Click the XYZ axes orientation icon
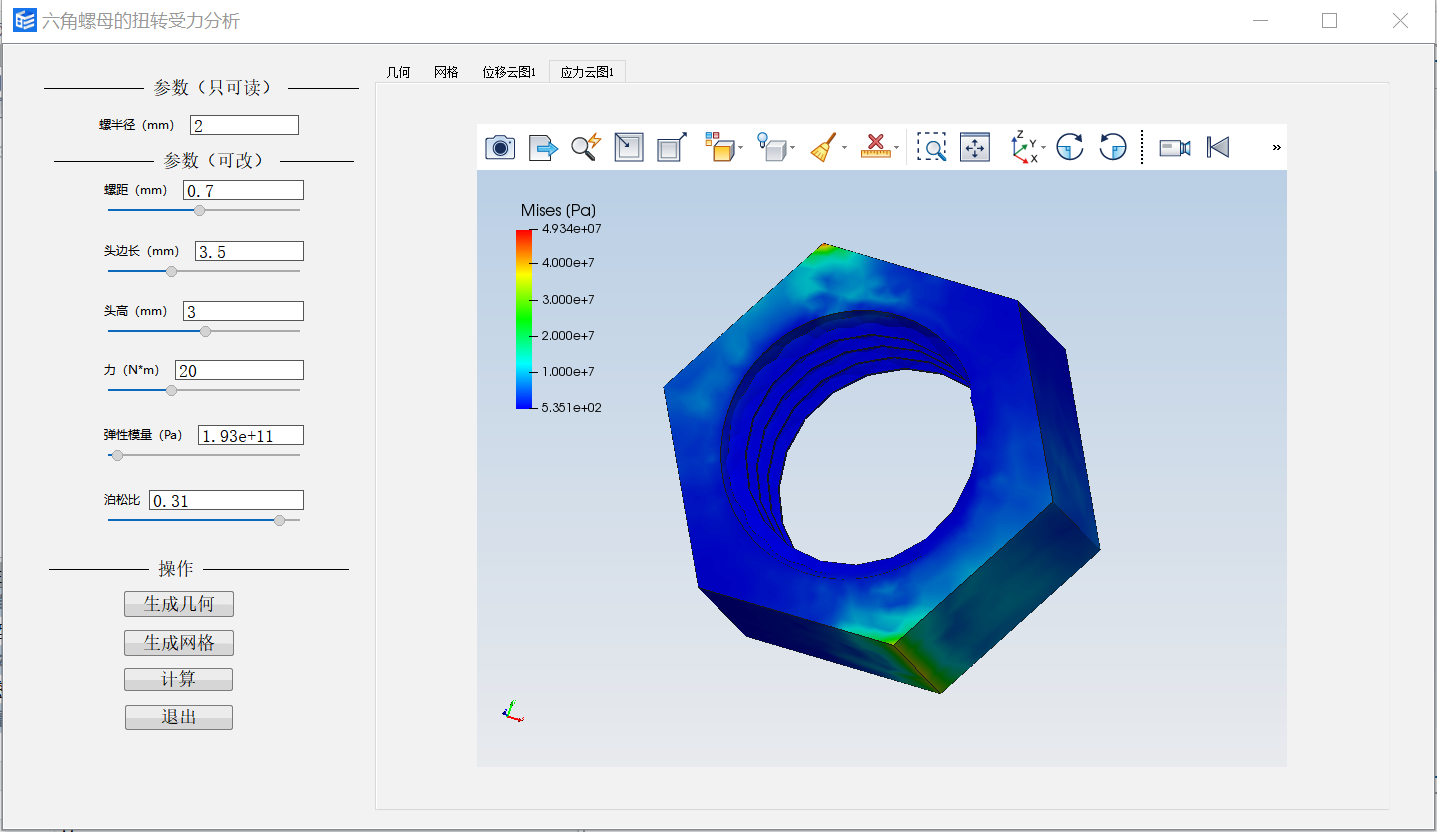This screenshot has width=1437, height=832. tap(1024, 146)
